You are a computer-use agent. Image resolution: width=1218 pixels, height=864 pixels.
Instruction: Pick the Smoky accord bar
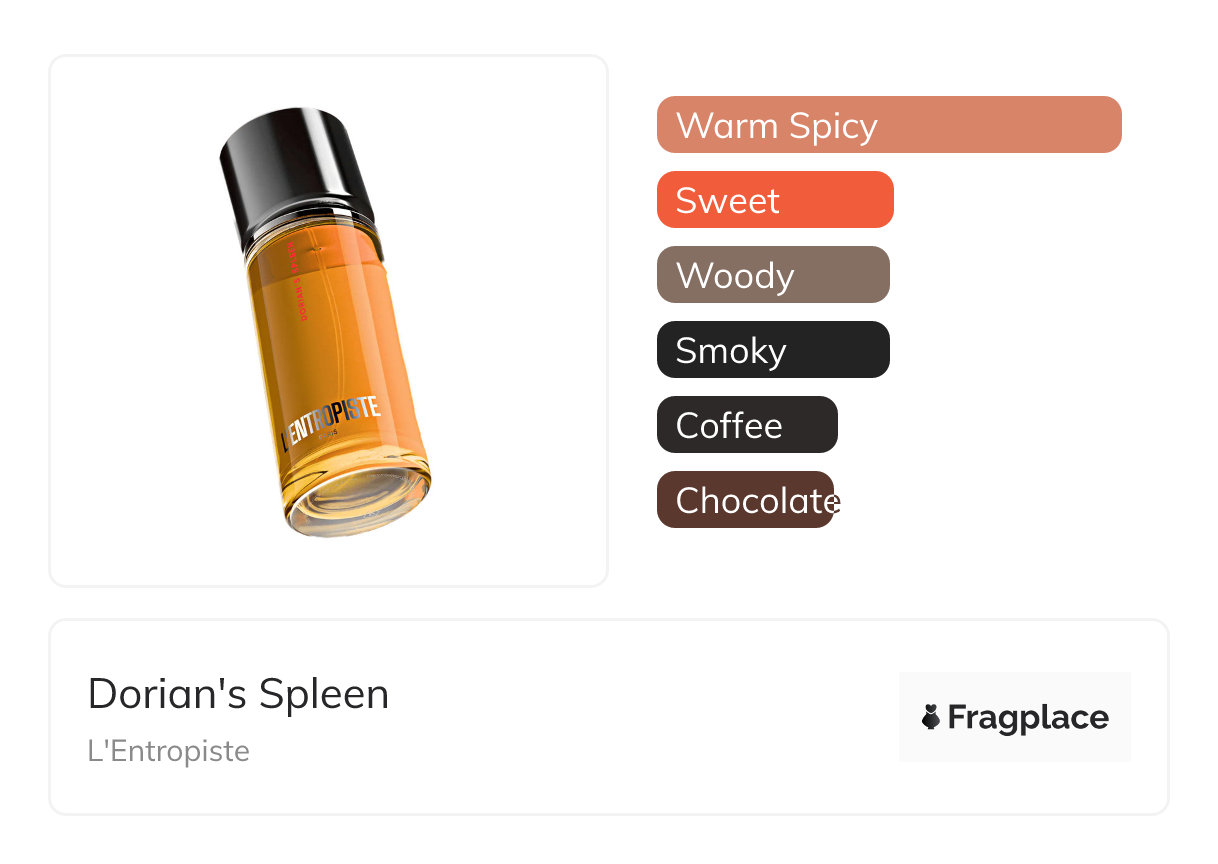click(773, 350)
